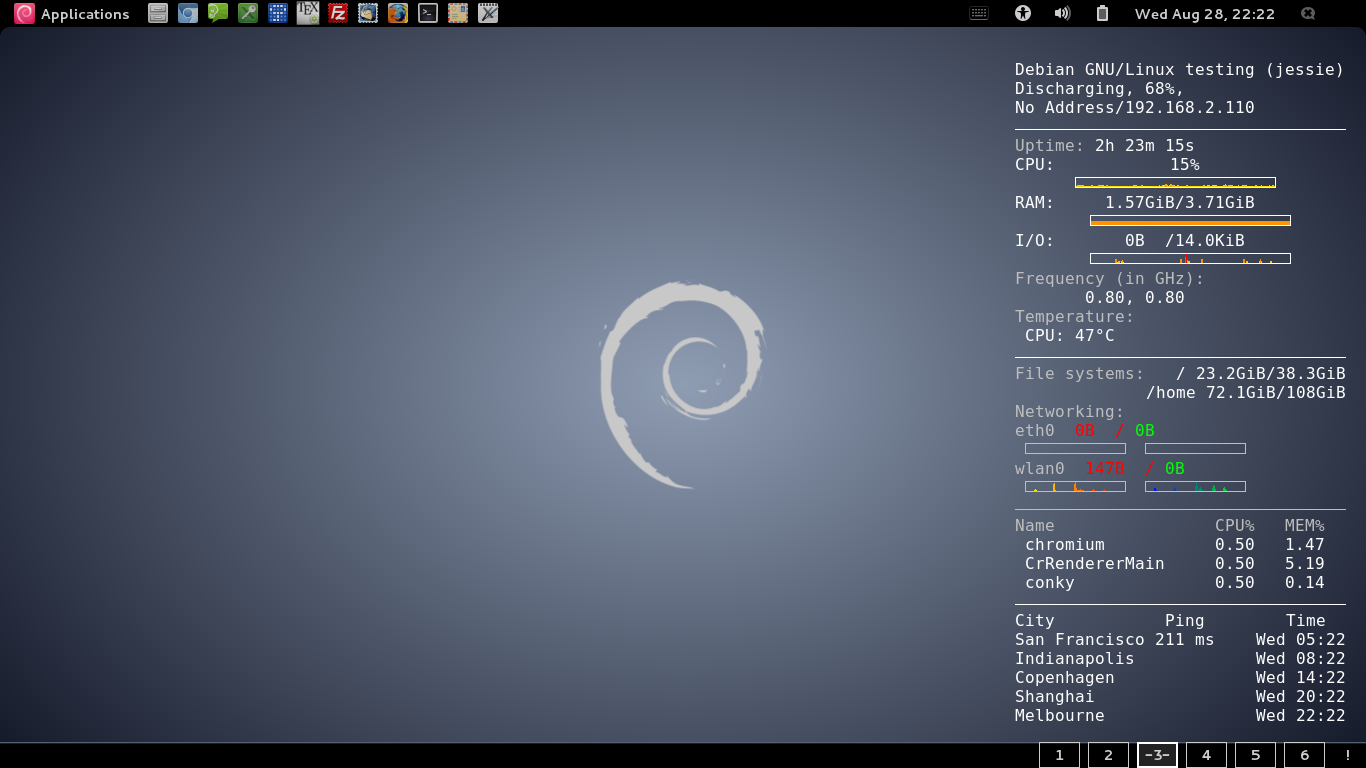The width and height of the screenshot is (1366, 768).
Task: Click the I/O activity graph
Action: [x=1190, y=258]
